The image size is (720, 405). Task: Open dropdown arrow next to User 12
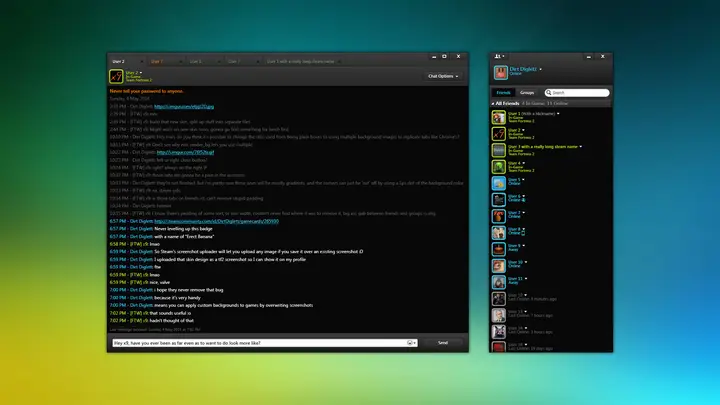tap(525, 295)
